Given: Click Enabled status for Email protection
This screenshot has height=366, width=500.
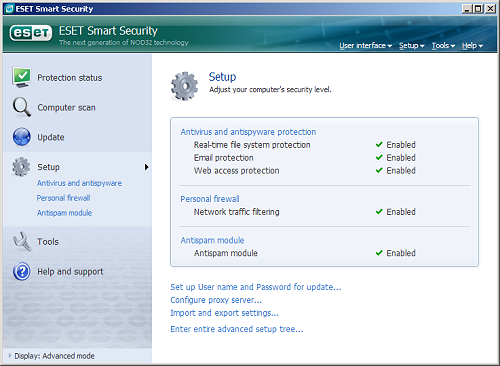Looking at the screenshot, I should pos(401,158).
